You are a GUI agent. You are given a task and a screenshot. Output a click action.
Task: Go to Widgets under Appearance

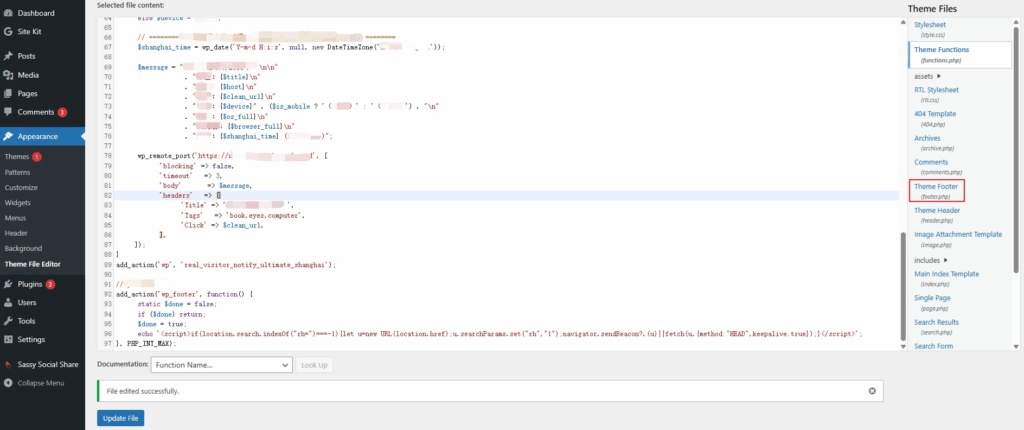point(18,202)
